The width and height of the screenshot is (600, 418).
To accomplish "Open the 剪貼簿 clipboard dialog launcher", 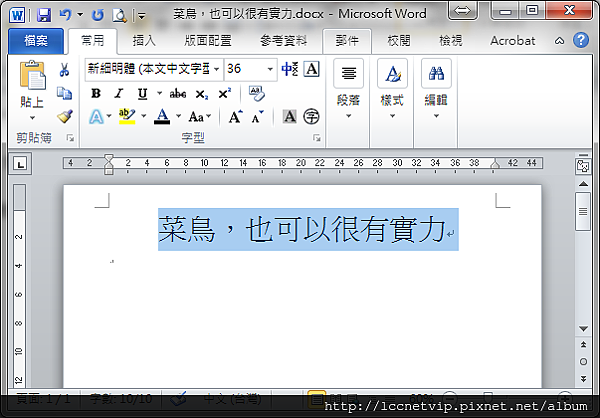I will 70,138.
